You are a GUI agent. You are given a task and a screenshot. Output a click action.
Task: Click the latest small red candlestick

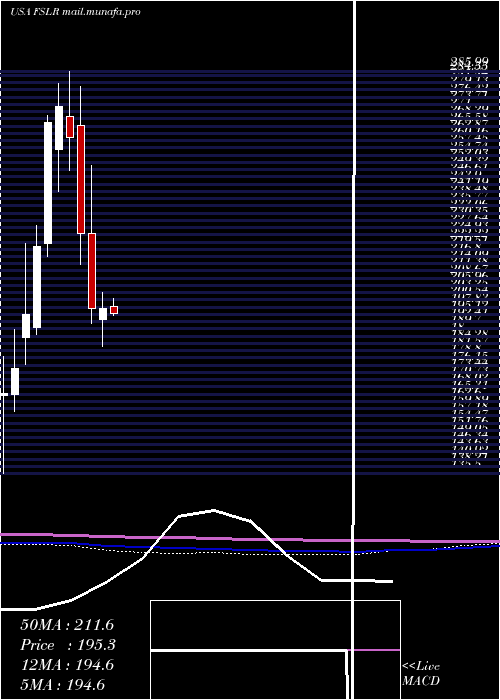(x=114, y=309)
